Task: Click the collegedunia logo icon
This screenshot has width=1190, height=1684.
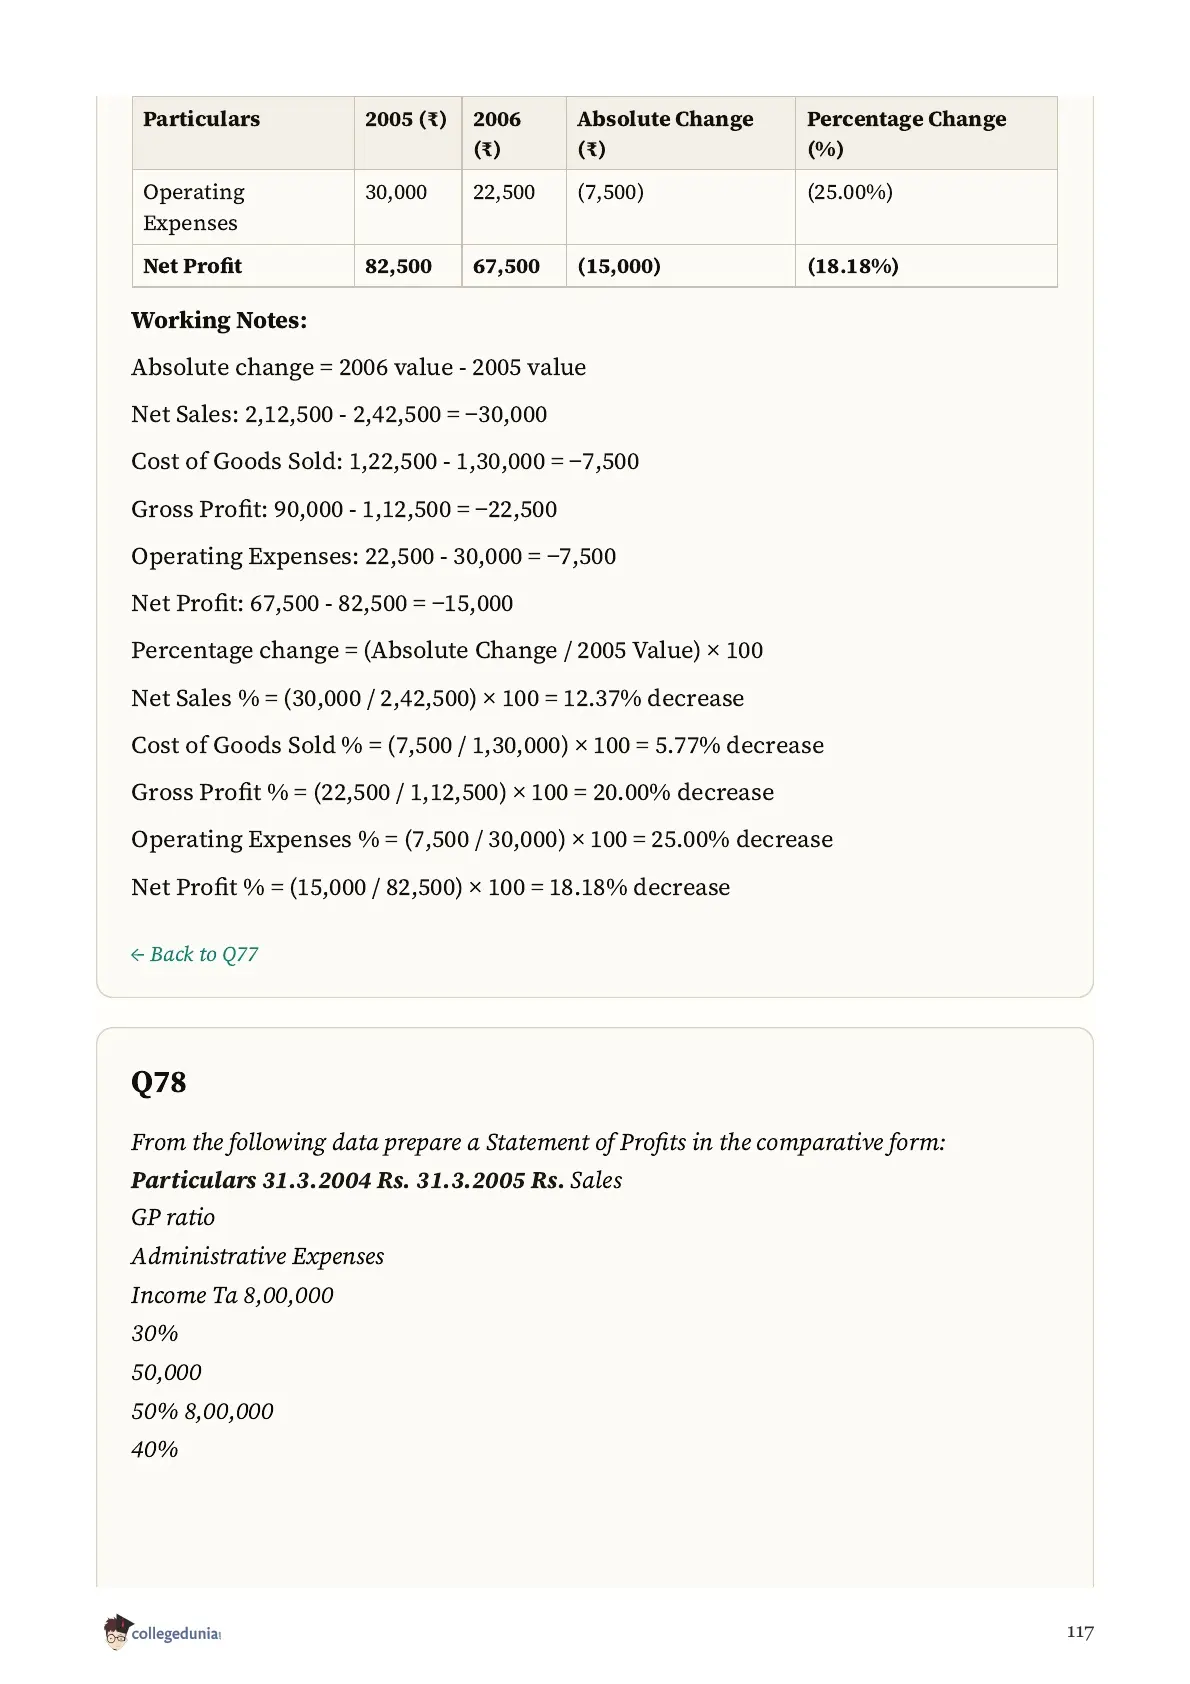Action: pos(116,1631)
